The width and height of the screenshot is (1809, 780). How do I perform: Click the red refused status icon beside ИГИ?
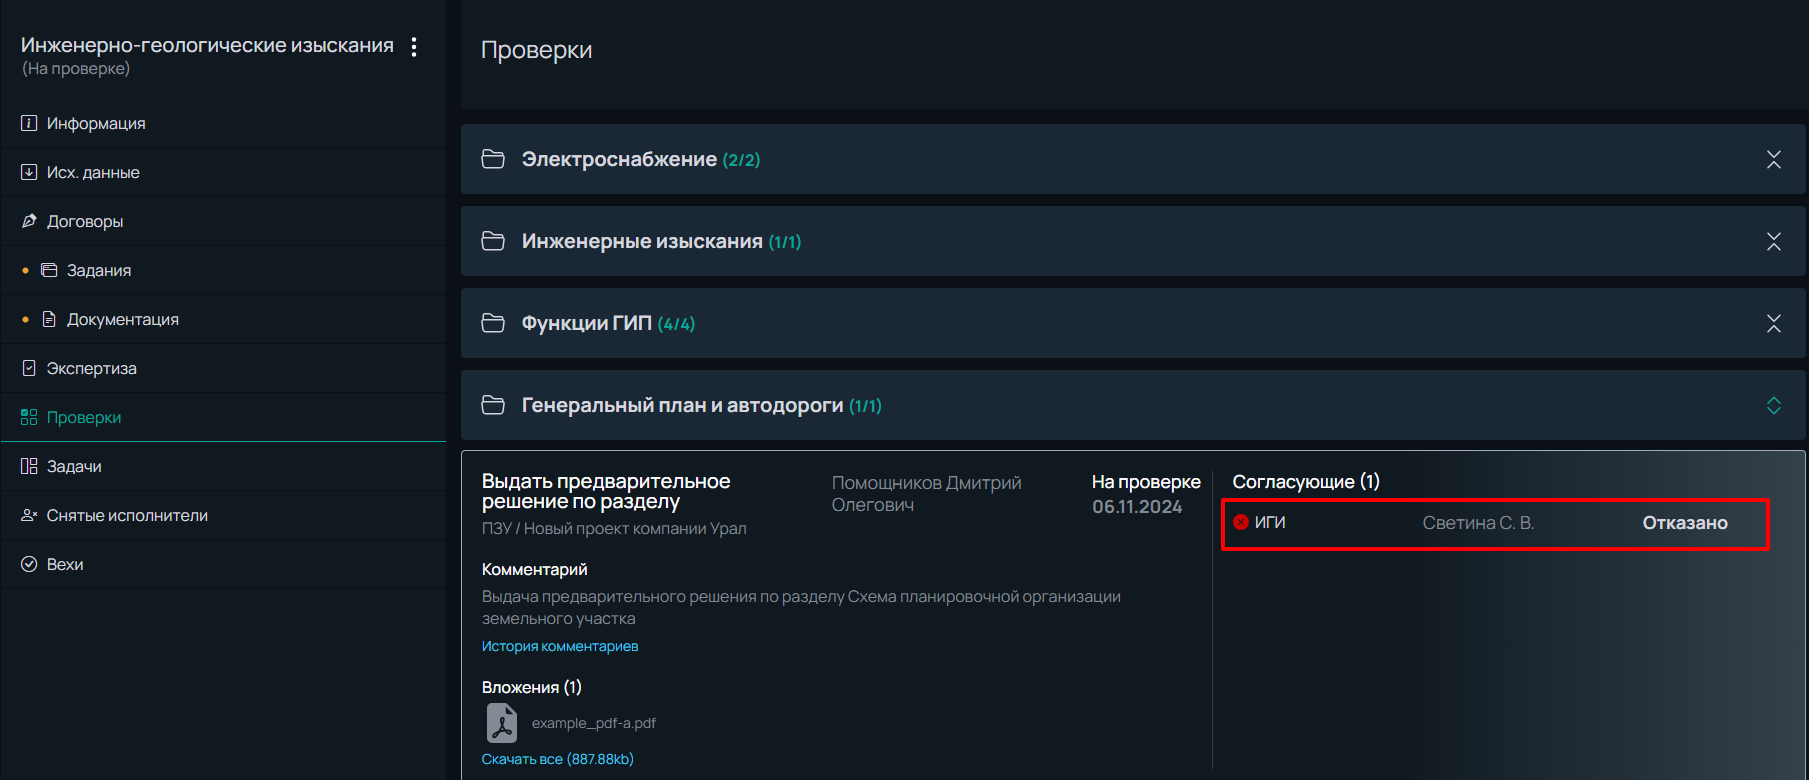pos(1241,522)
